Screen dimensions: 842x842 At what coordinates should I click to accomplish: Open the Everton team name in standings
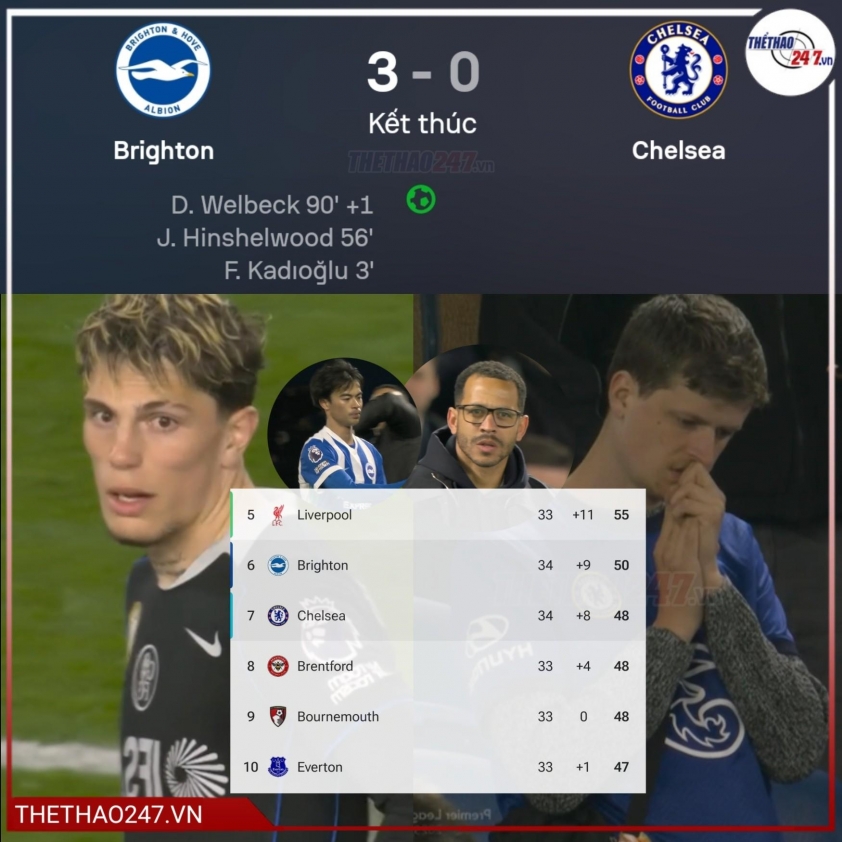[320, 767]
